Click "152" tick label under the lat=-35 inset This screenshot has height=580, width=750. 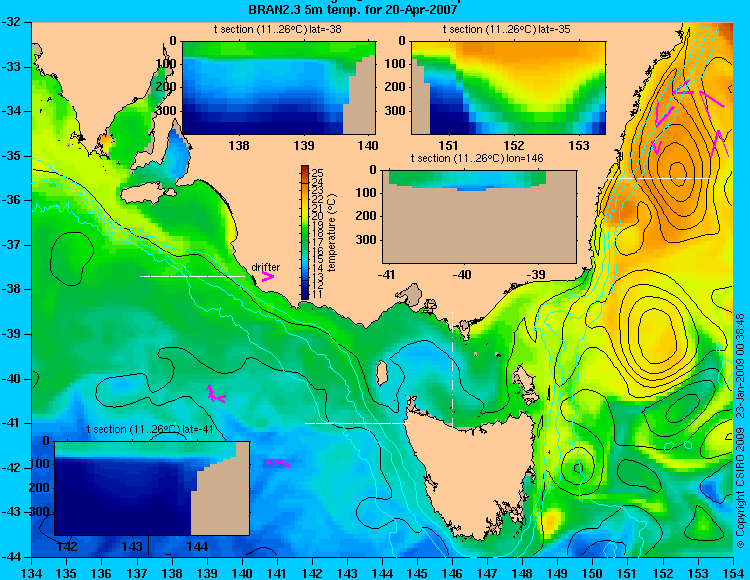[514, 145]
